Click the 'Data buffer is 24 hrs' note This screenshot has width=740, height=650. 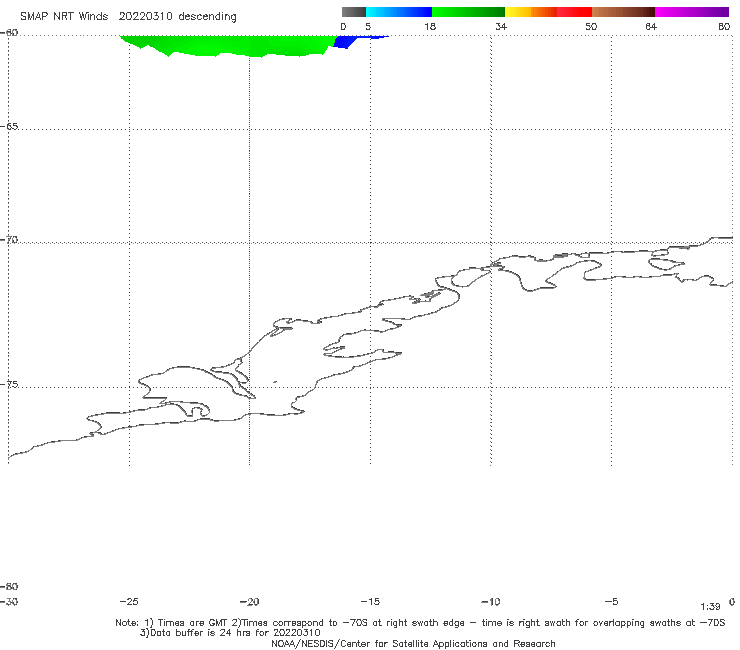coord(230,633)
